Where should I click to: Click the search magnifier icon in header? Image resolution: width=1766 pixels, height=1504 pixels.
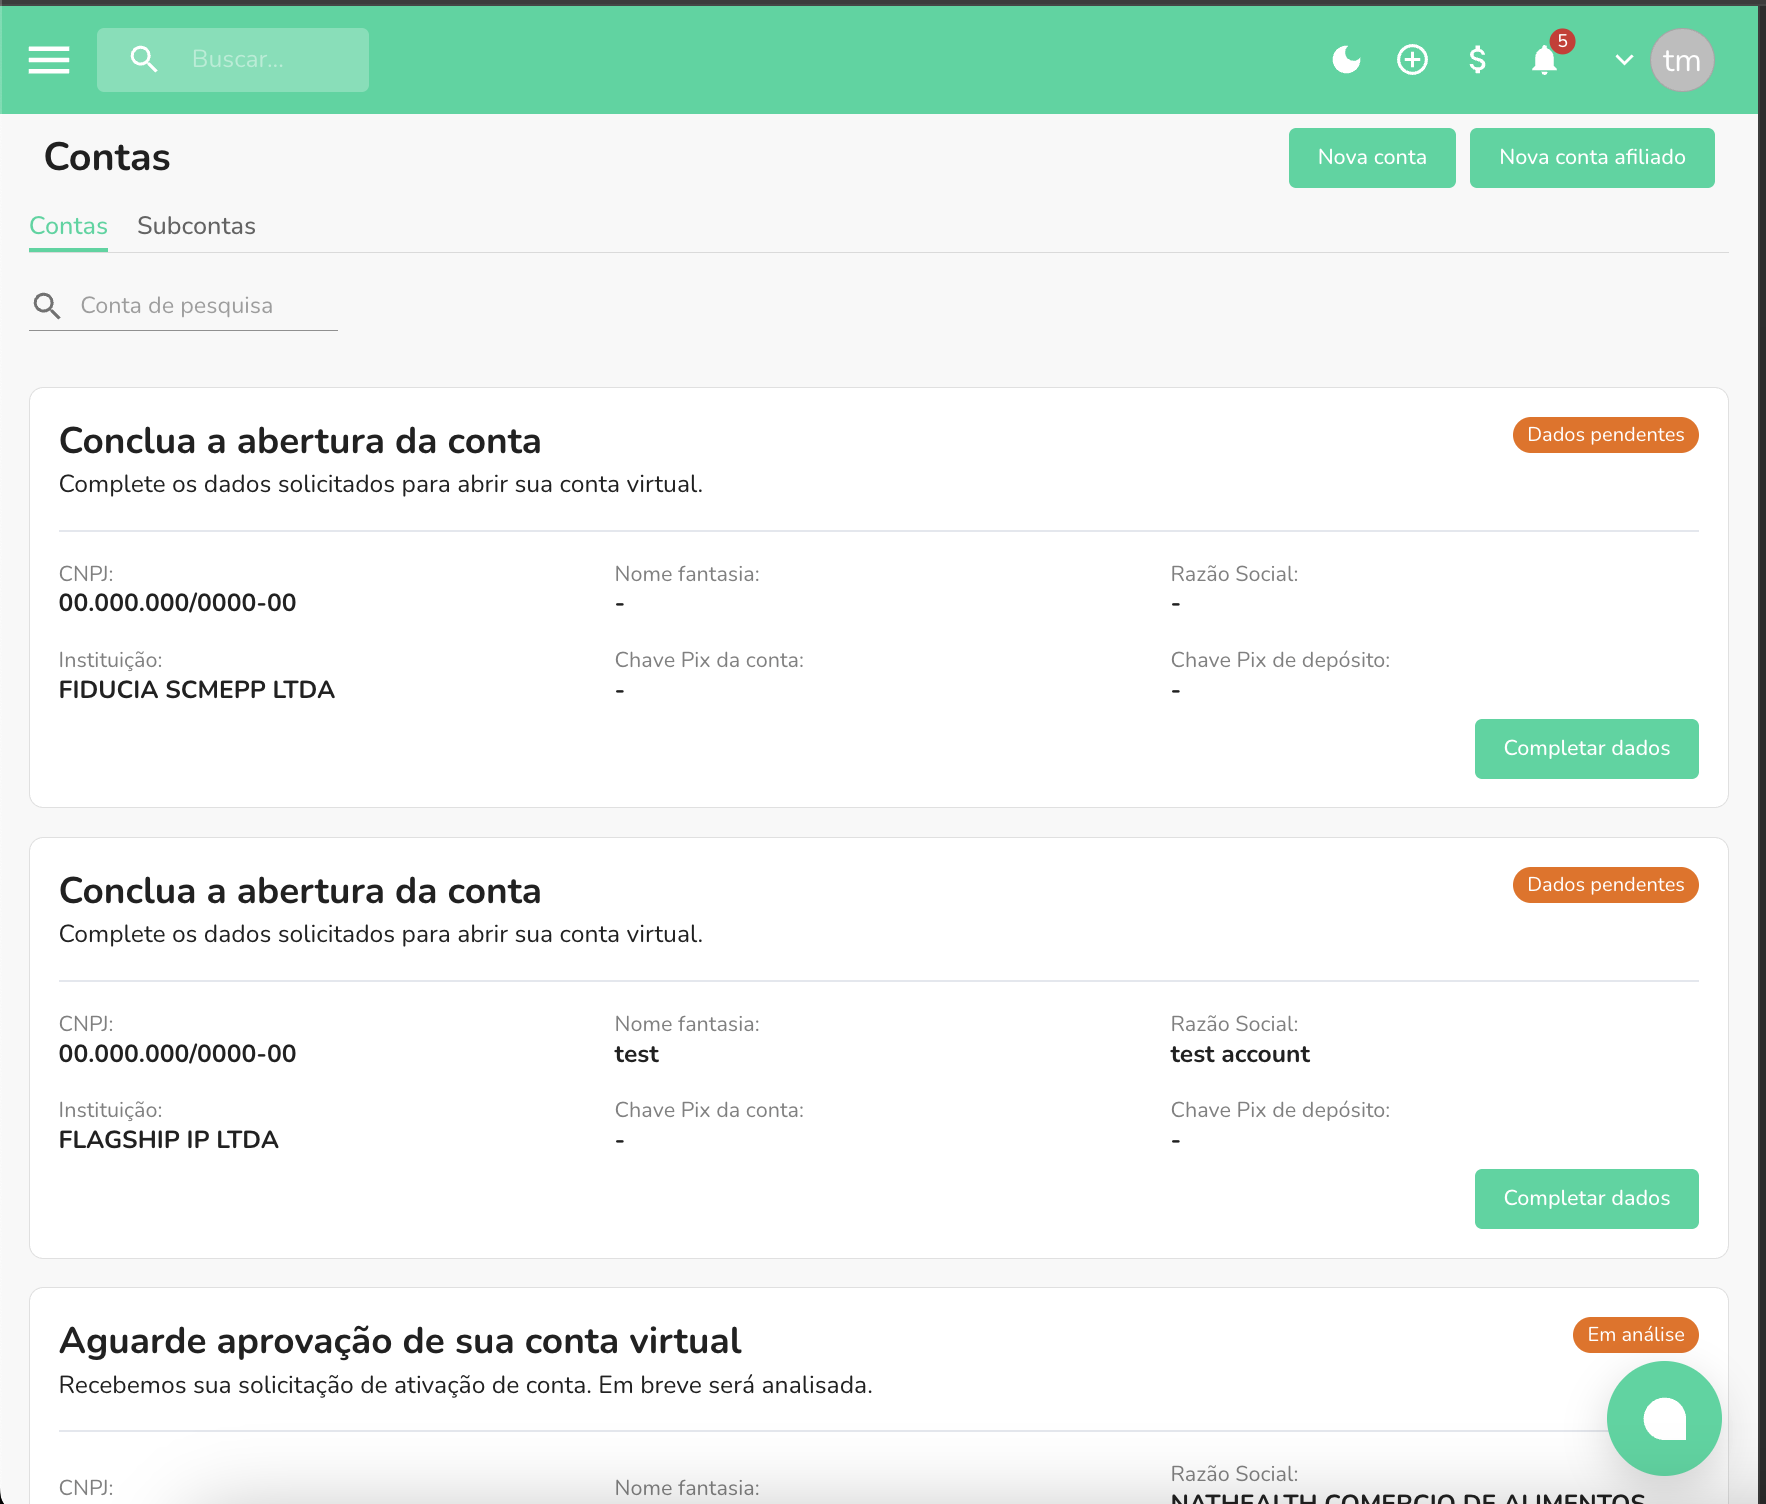pyautogui.click(x=144, y=60)
